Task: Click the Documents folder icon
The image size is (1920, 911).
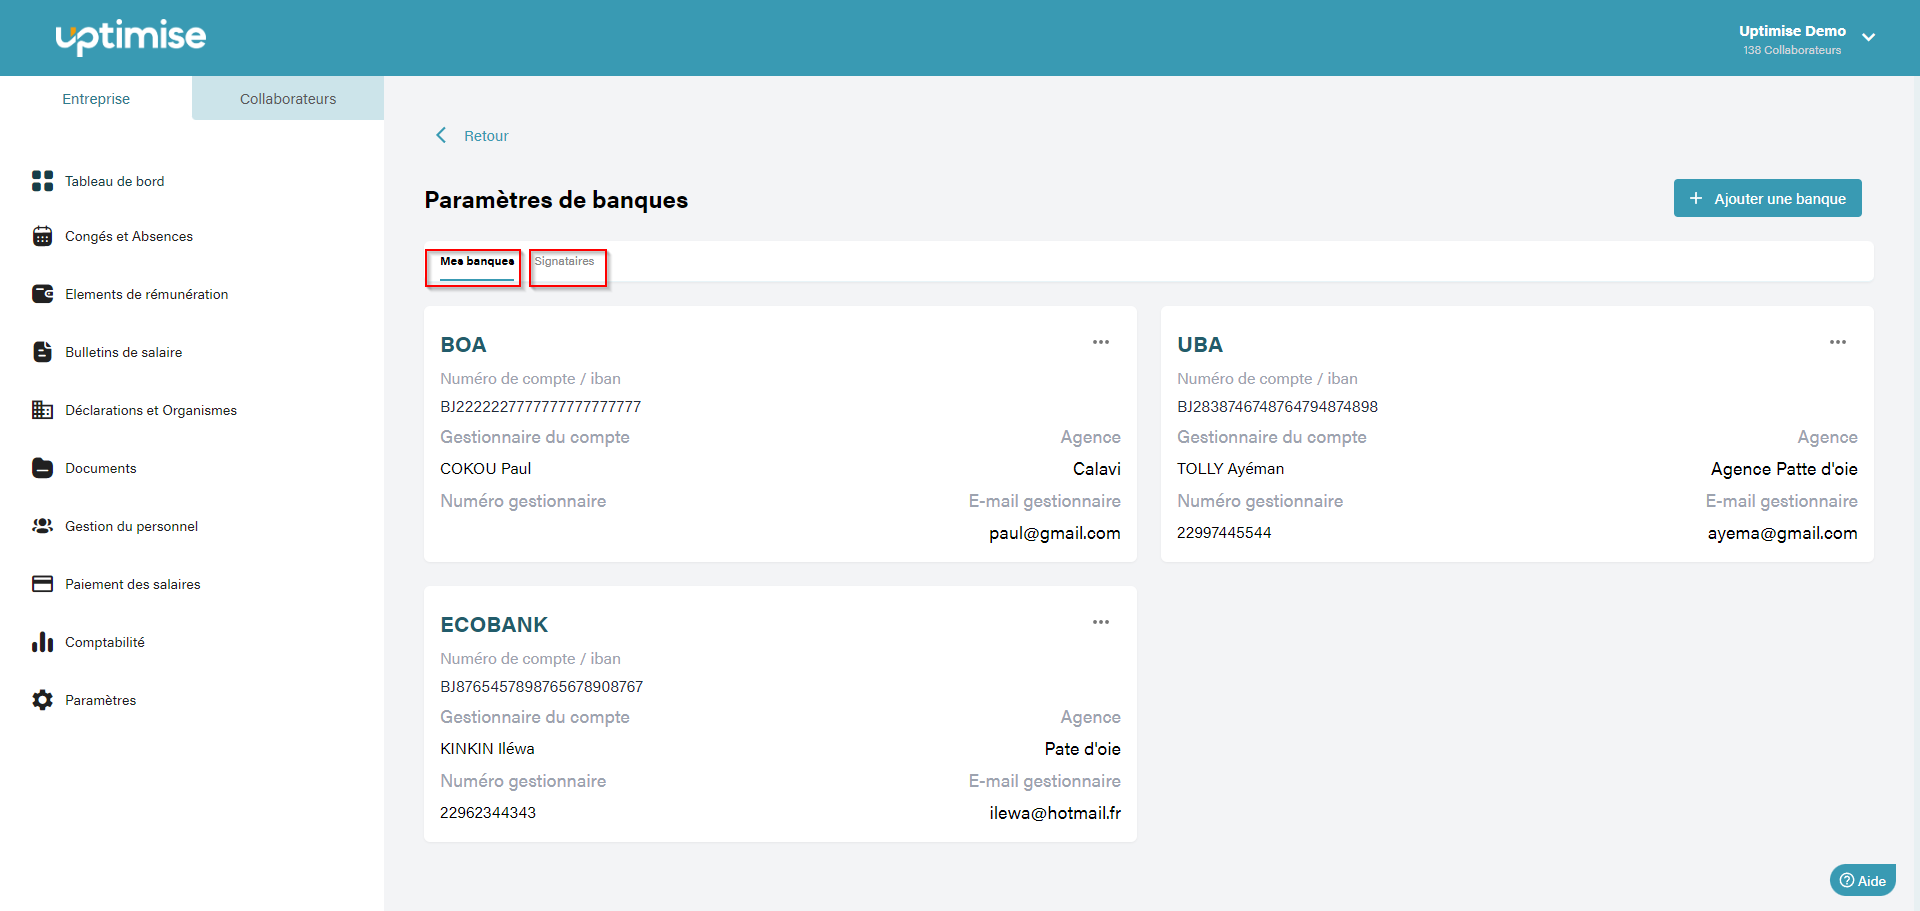Action: click(x=42, y=468)
